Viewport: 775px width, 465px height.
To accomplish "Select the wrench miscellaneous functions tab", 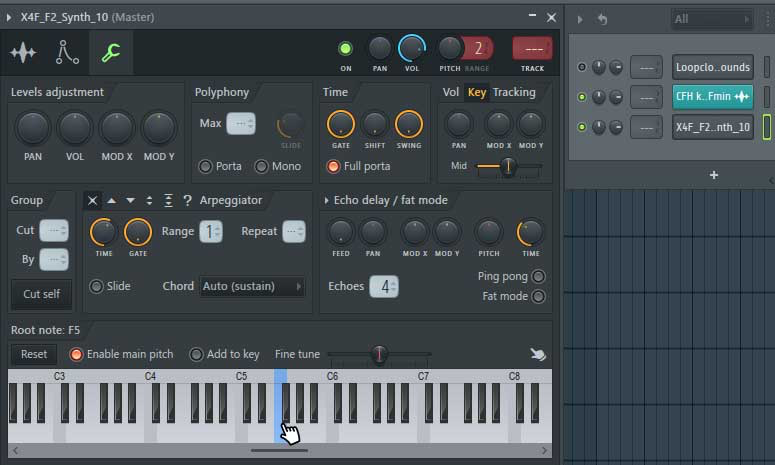I will (x=110, y=53).
